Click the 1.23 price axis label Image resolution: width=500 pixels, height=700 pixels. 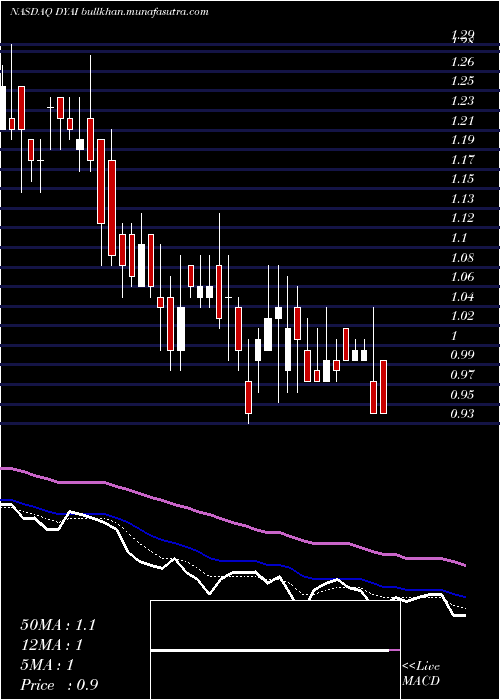click(462, 100)
